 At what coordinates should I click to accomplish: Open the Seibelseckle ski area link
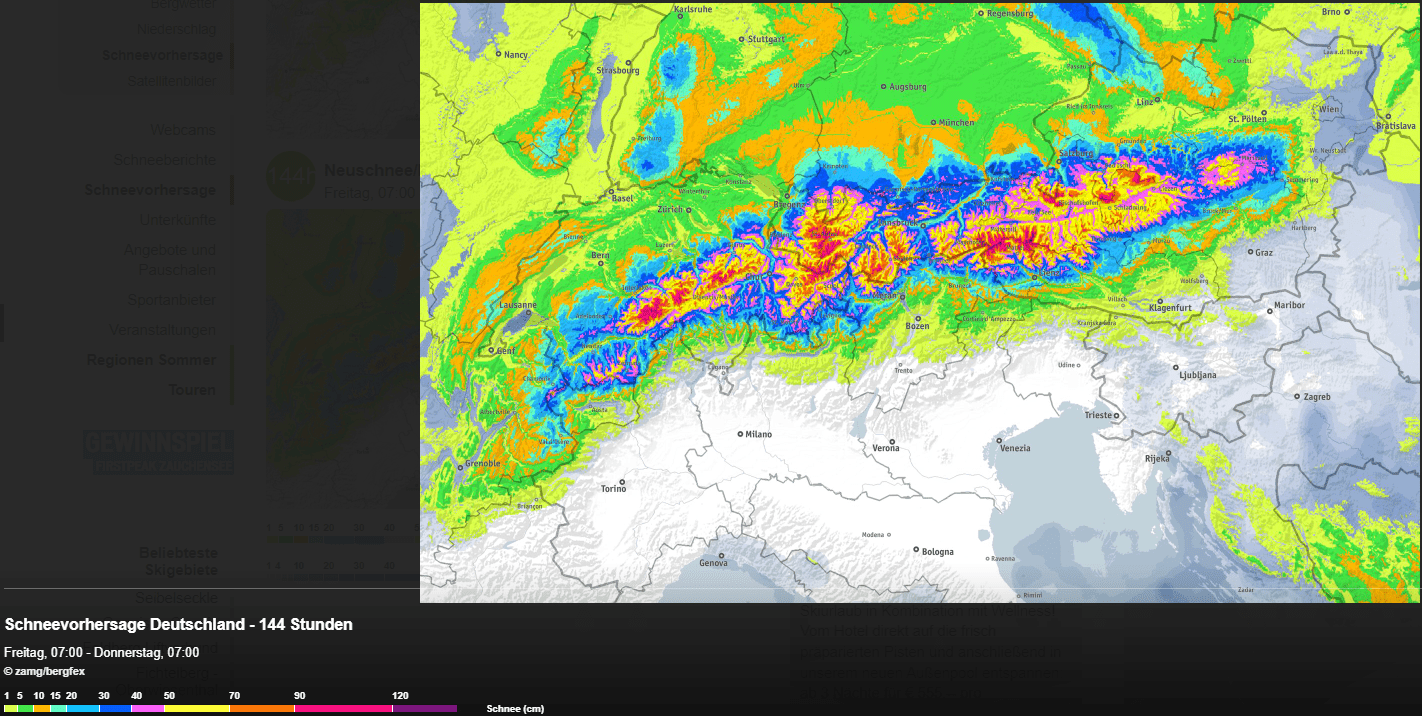(x=176, y=597)
